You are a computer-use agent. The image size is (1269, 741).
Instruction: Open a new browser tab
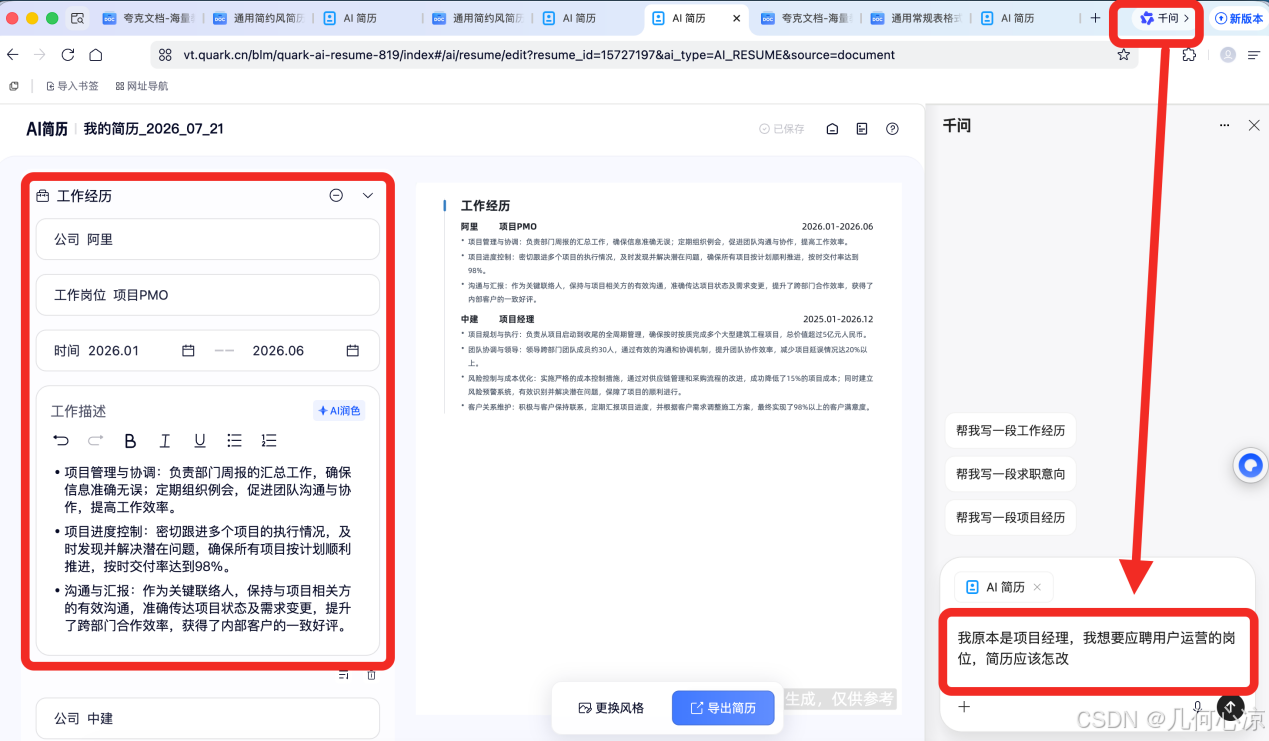(x=1095, y=18)
